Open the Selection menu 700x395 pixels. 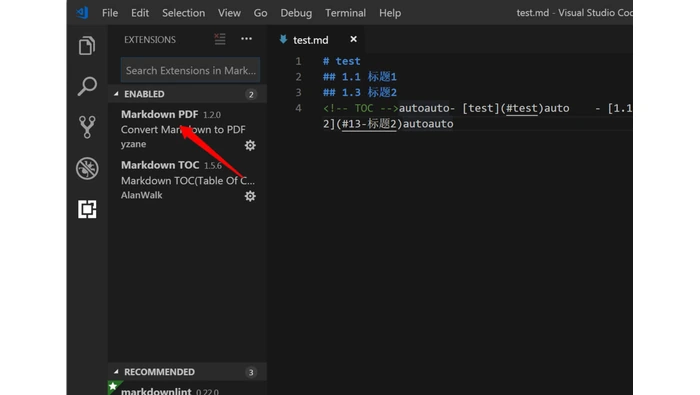[x=183, y=13]
